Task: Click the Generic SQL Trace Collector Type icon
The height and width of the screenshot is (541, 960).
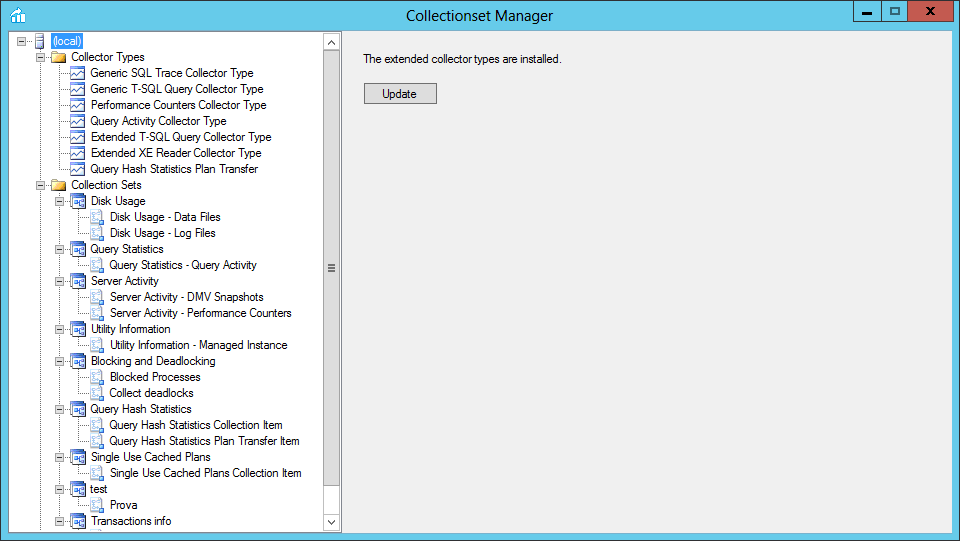Action: pyautogui.click(x=77, y=73)
